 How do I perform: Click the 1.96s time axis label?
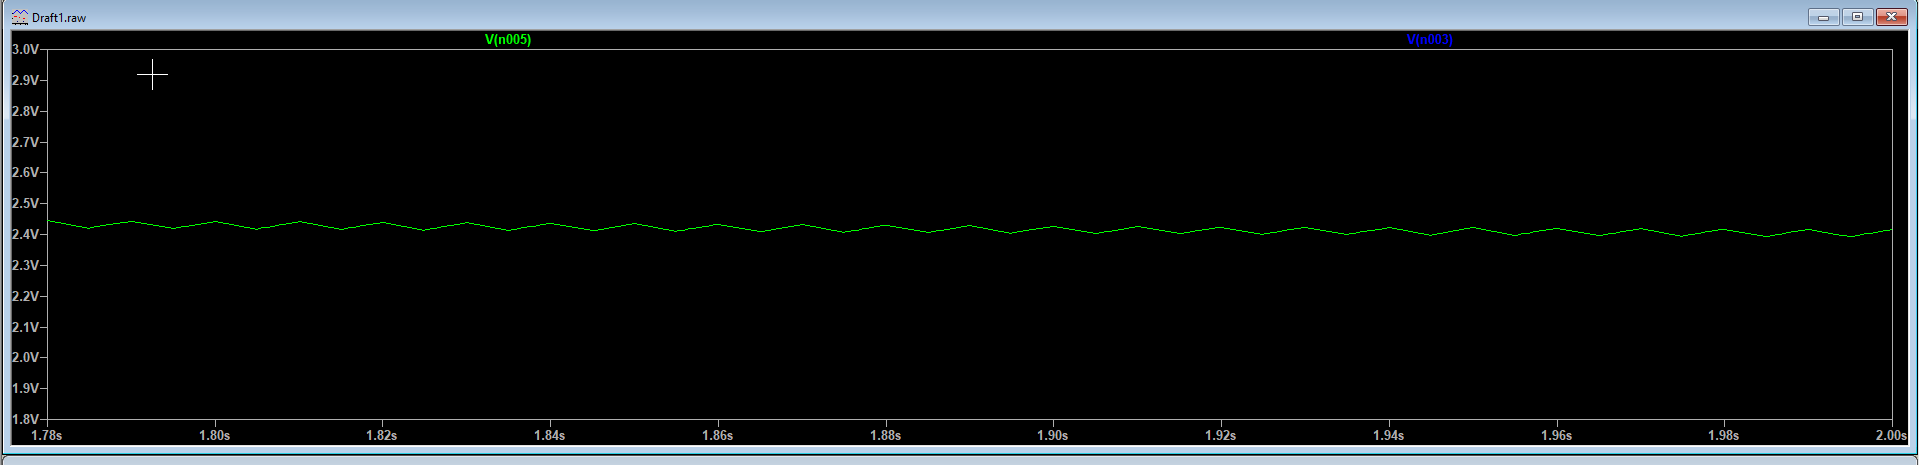(1556, 435)
